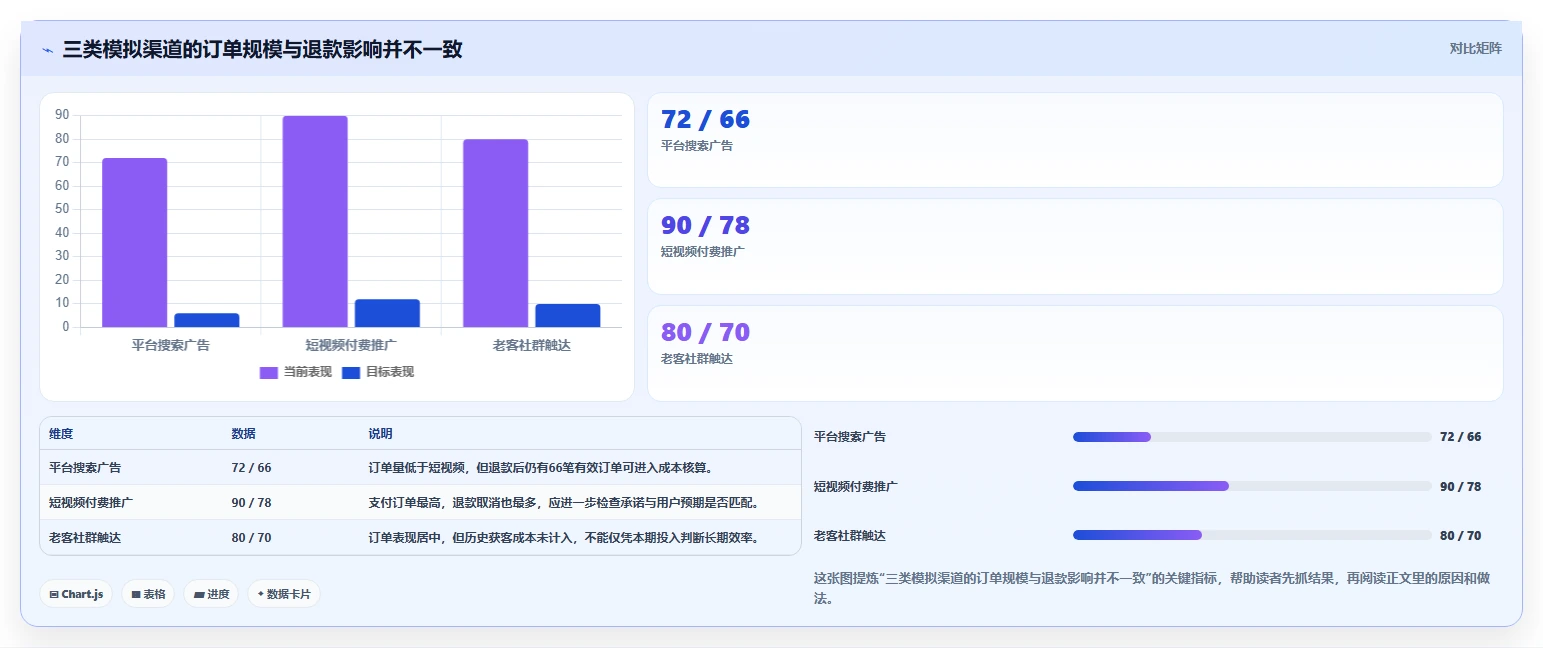Click the title 三类模拟渠道的订单规模与退款影响并不一致
Viewport: 1543px width, 648px height.
point(262,49)
